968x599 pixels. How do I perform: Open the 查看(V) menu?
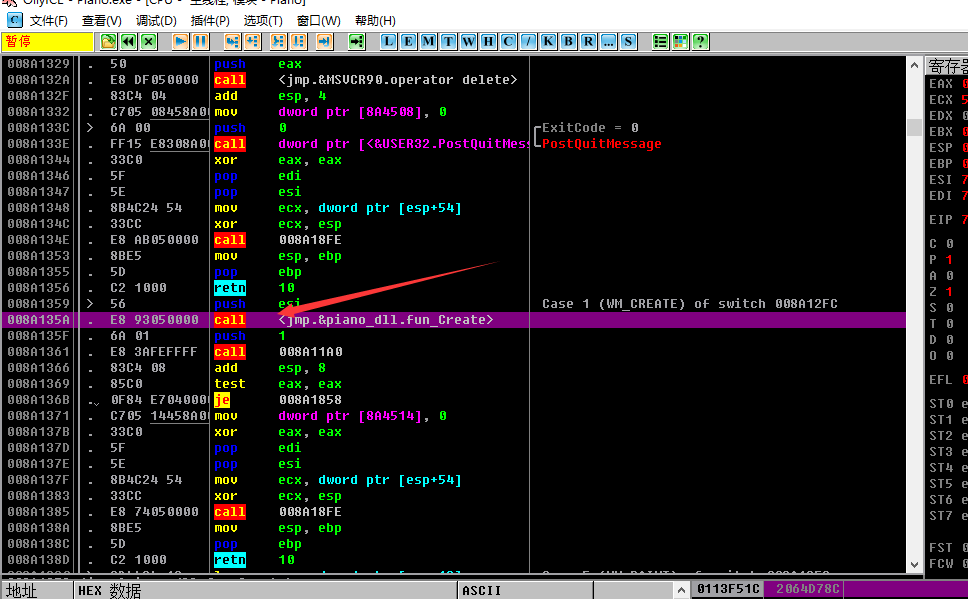pos(102,20)
